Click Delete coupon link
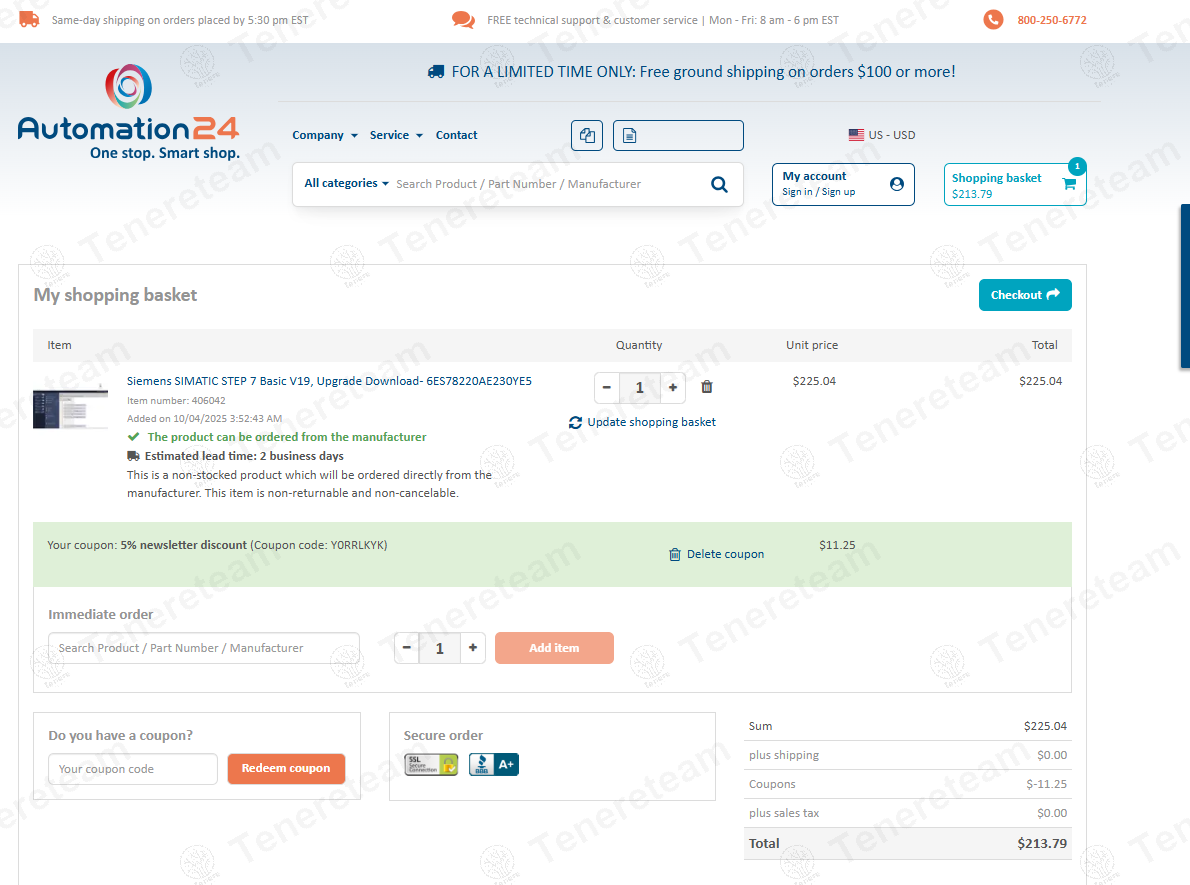1190x885 pixels. click(716, 554)
